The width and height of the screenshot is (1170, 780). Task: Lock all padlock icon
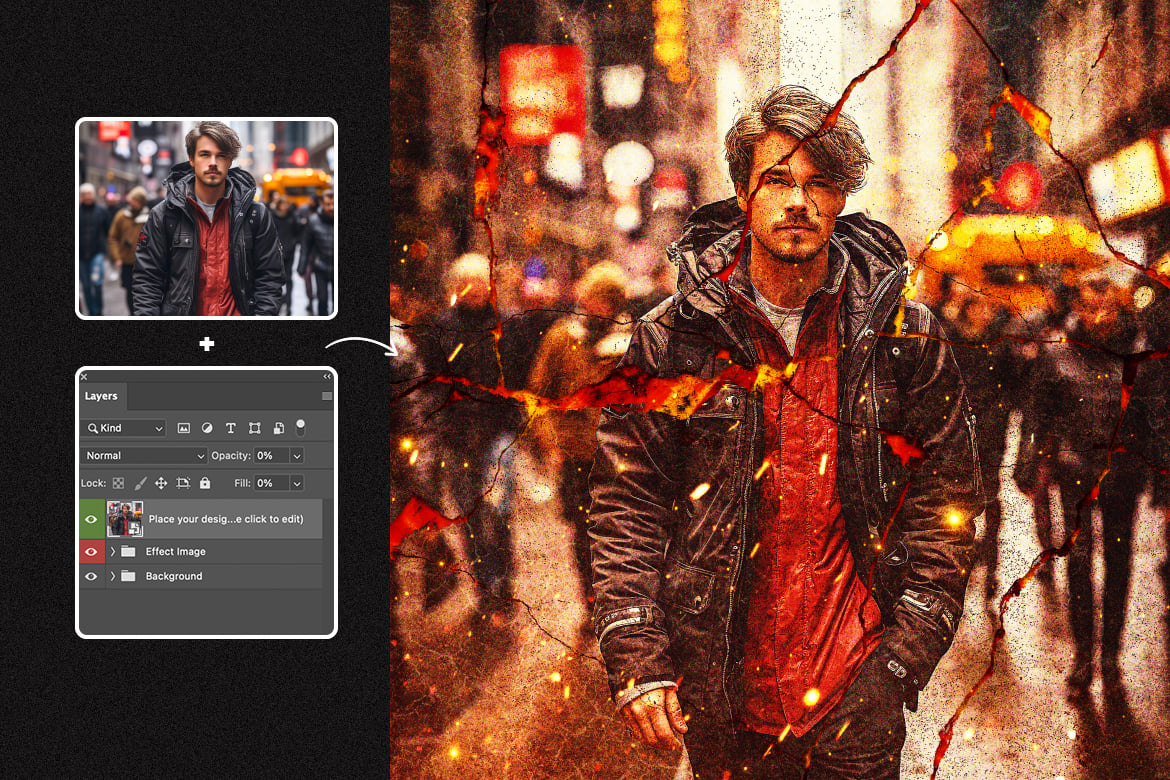point(204,483)
